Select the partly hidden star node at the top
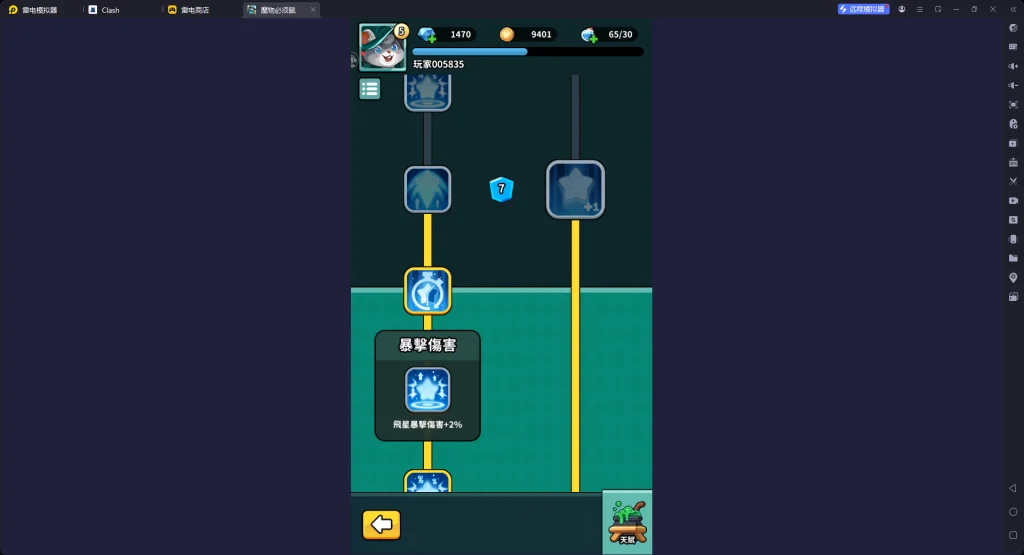 (x=428, y=92)
